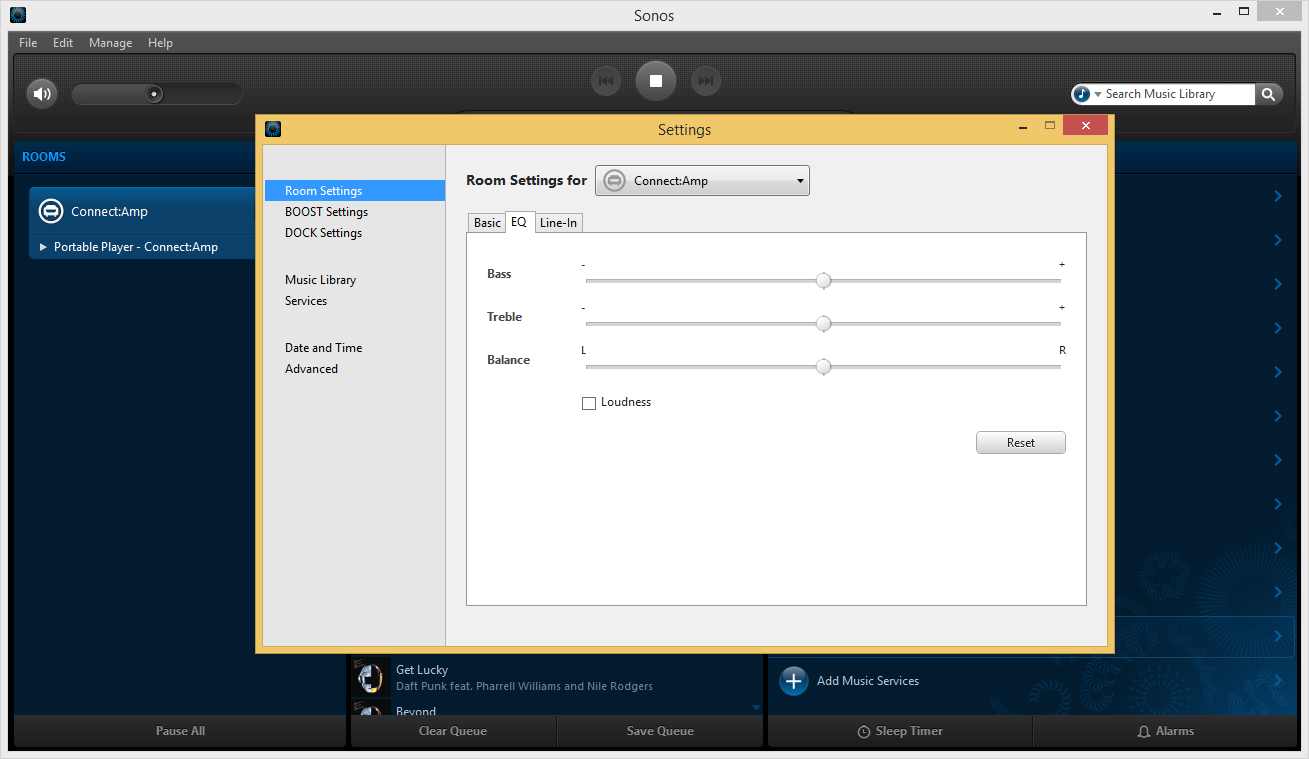The image size is (1309, 759).
Task: Select the Beyond track in the queue
Action: click(416, 711)
